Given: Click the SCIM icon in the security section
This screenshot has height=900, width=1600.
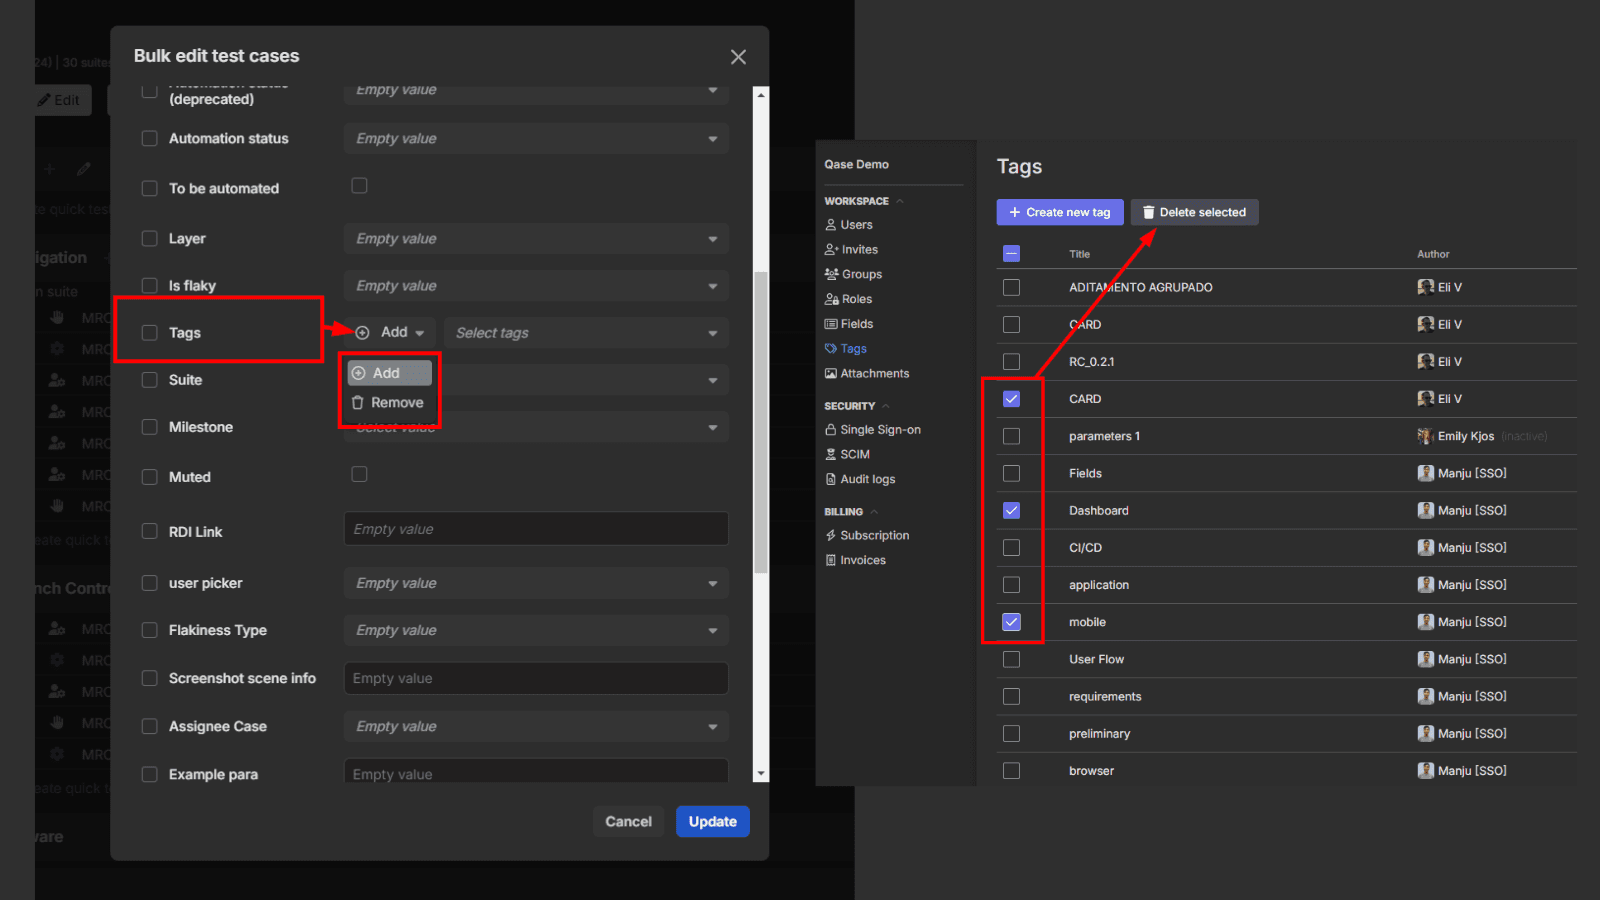Looking at the screenshot, I should tap(831, 454).
